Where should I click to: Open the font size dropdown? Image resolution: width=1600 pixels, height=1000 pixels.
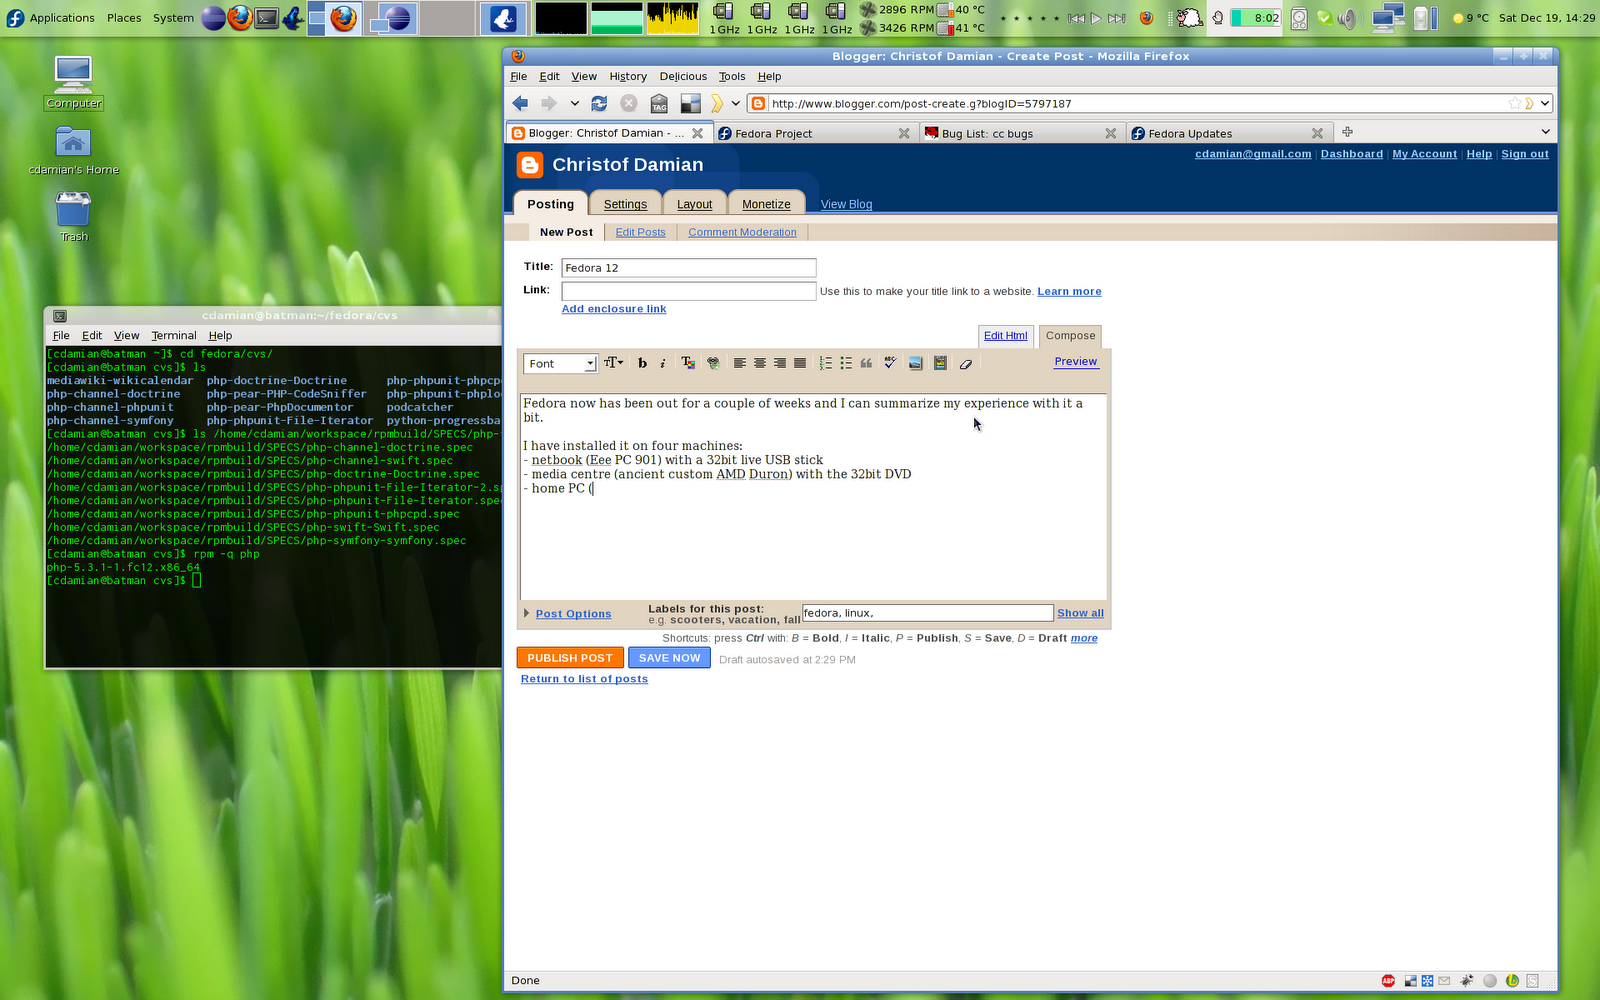tap(613, 363)
